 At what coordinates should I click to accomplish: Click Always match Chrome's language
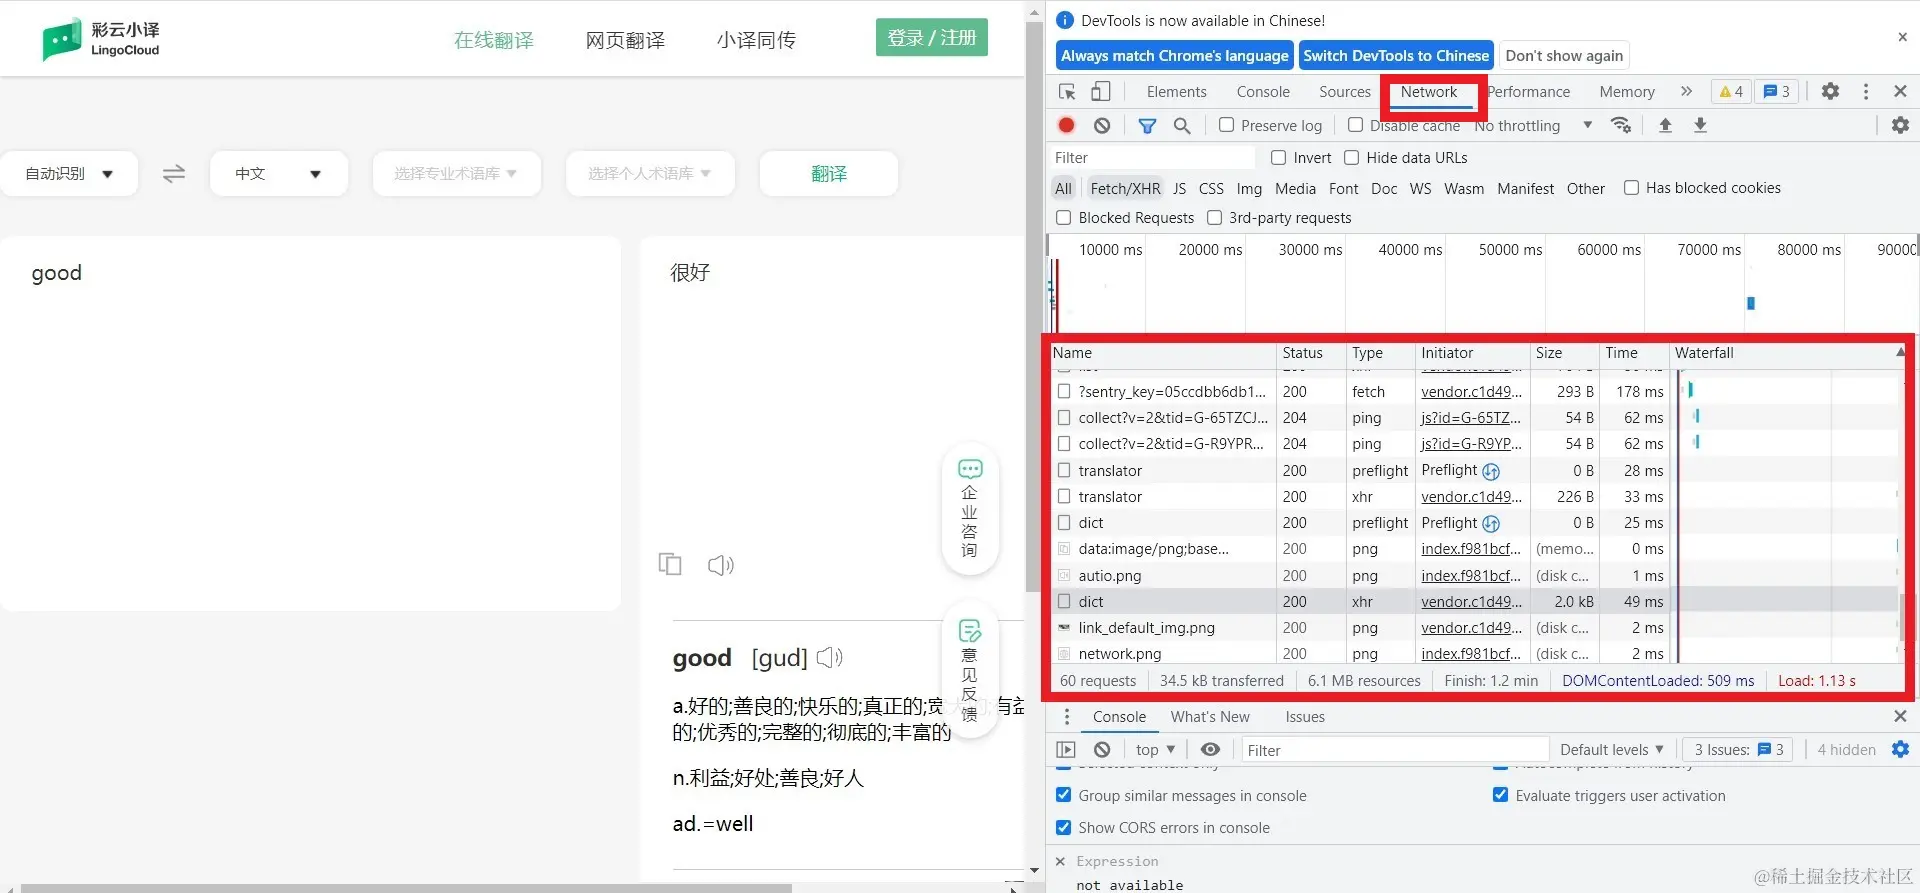point(1174,55)
